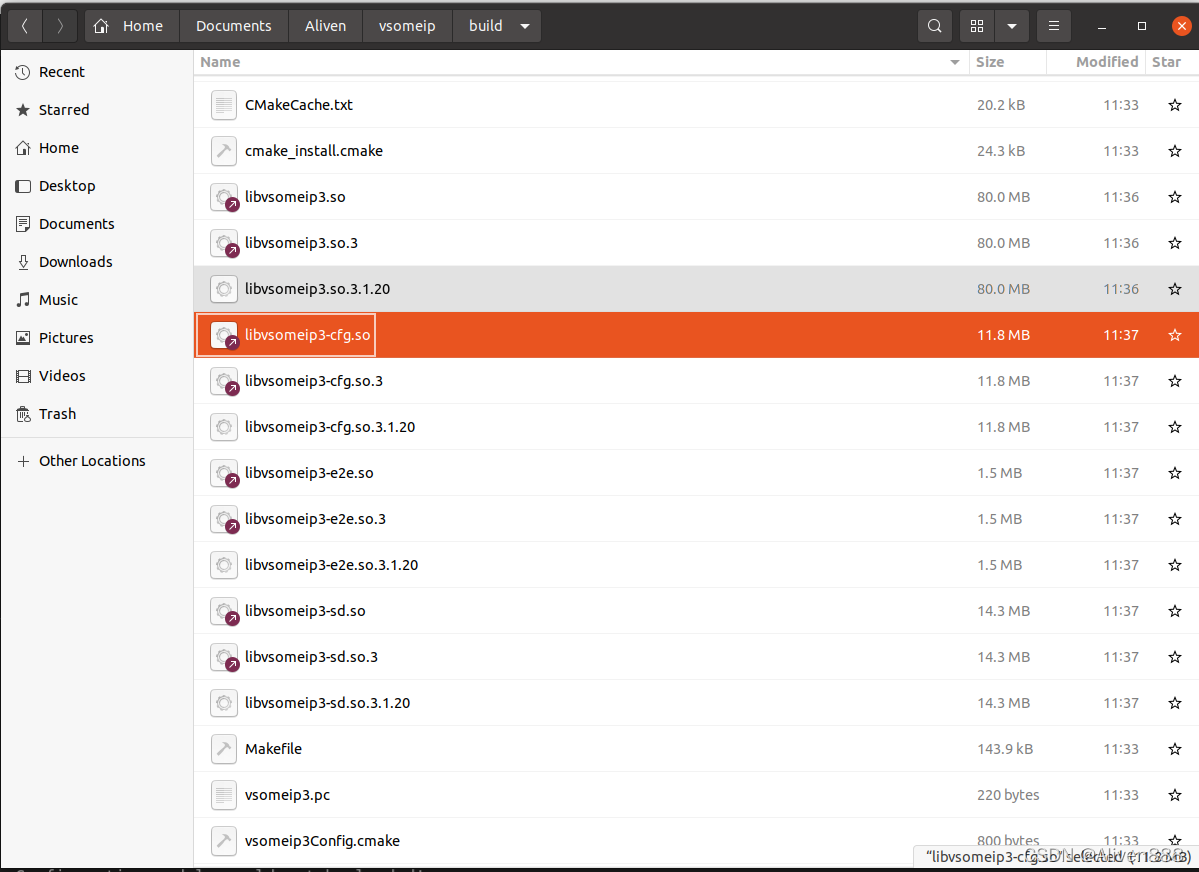Switch to grid view using the toolbar icon

[976, 25]
